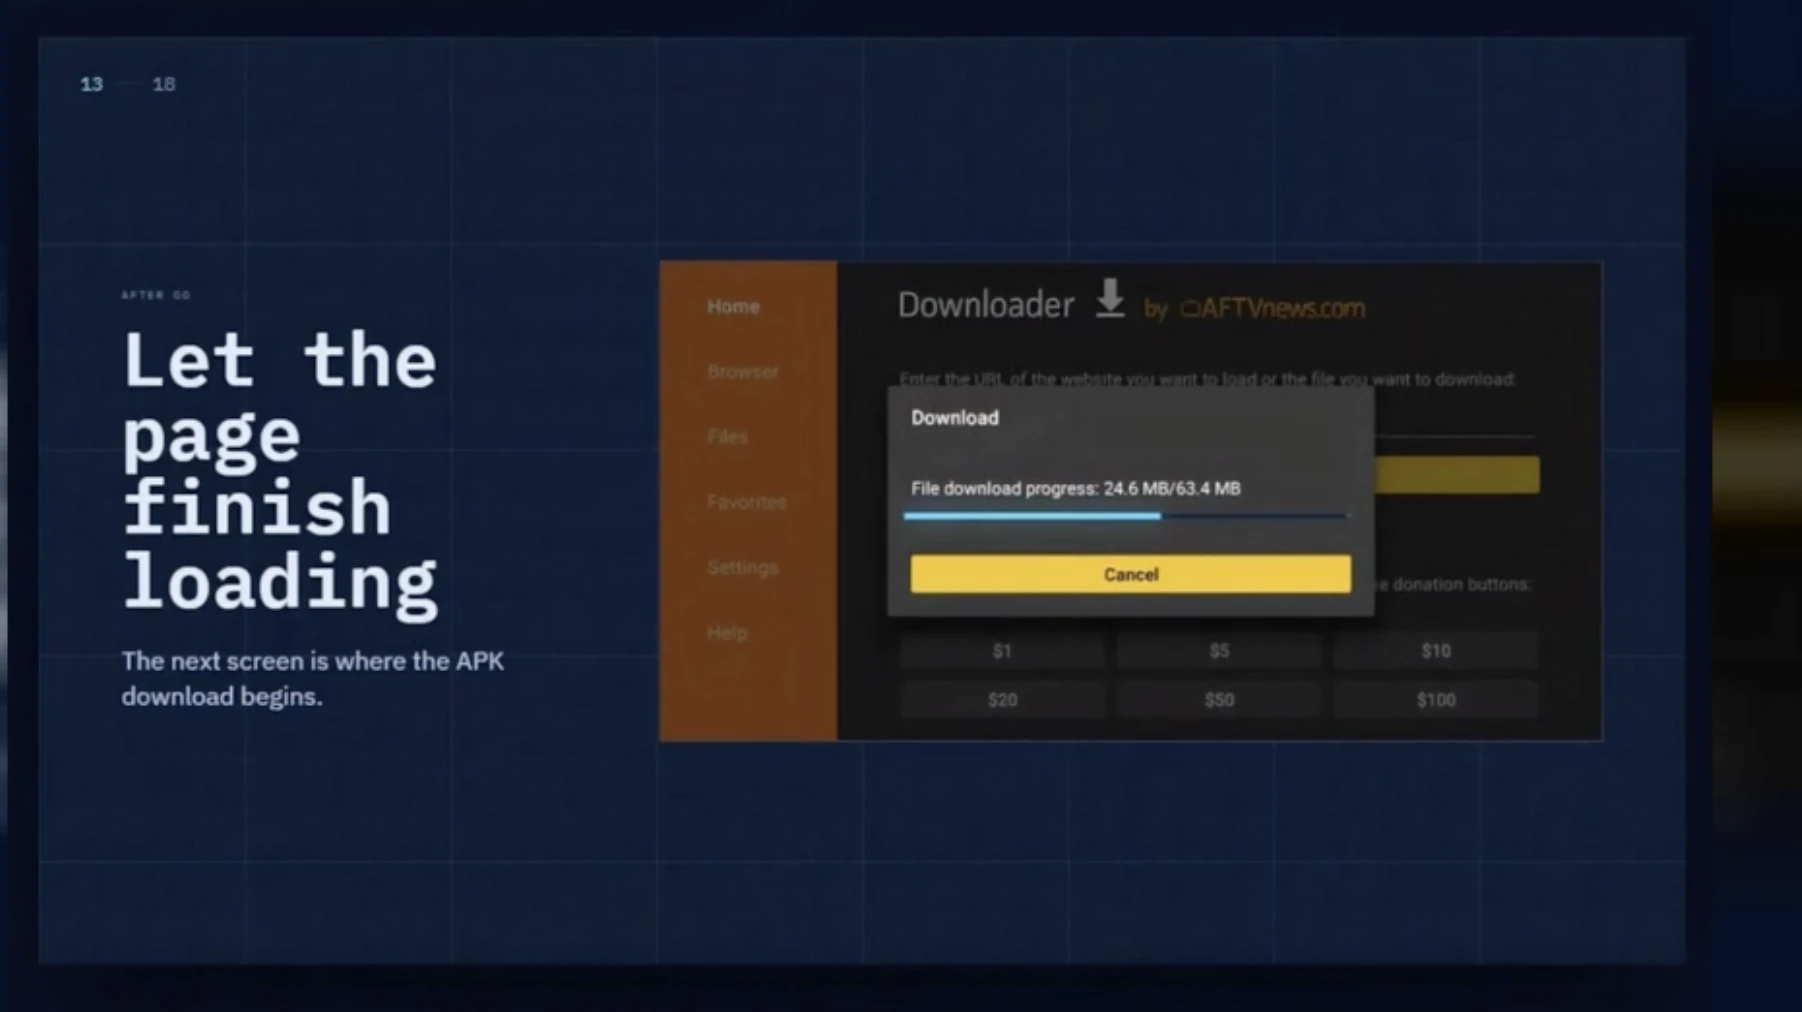Select the $1 donation button
Viewport: 1802px width, 1012px height.
[x=1002, y=651]
